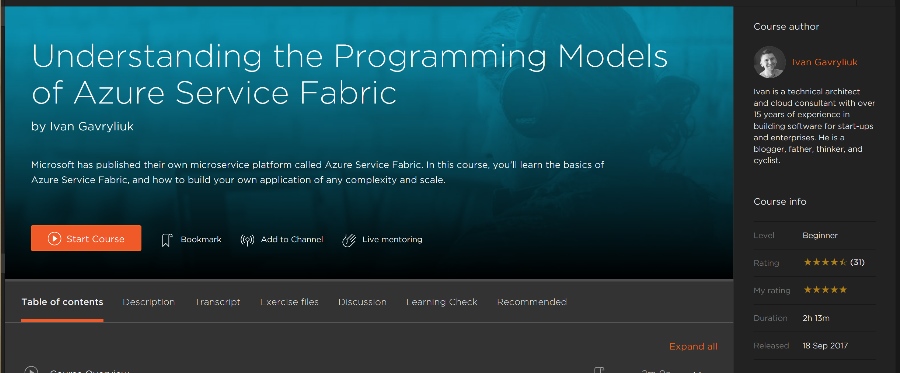This screenshot has width=900, height=373.
Task: Switch to the Description tab
Action: tap(148, 302)
